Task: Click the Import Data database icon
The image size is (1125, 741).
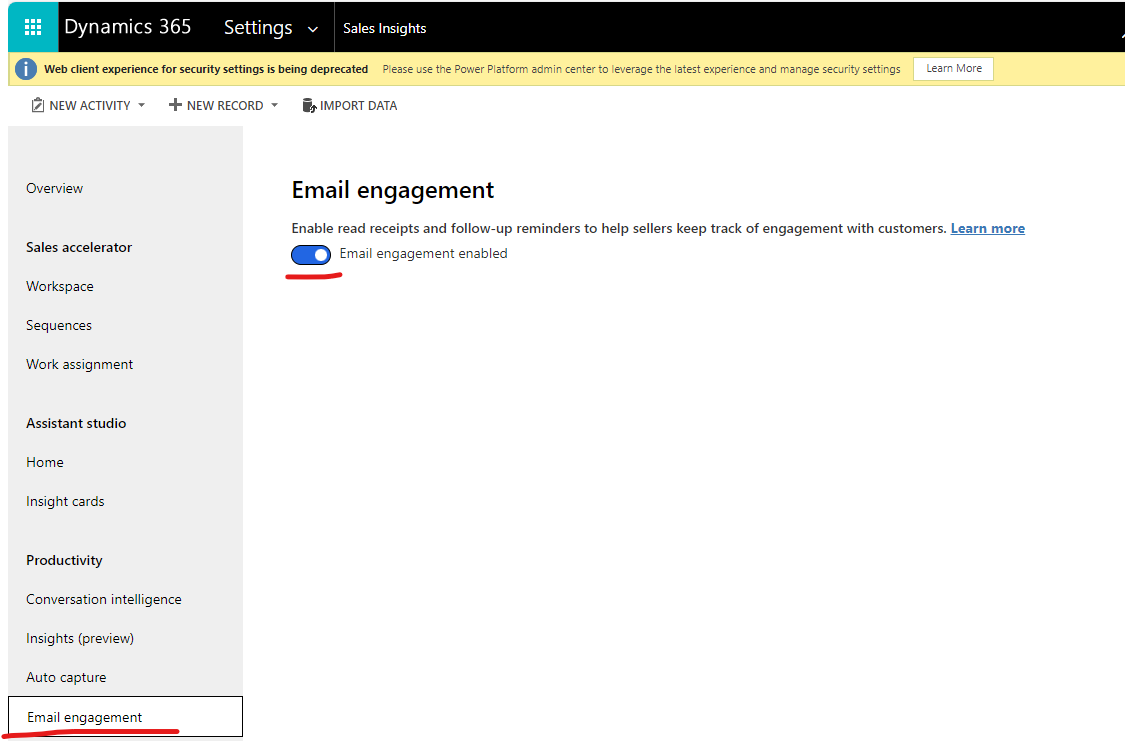Action: [x=309, y=105]
